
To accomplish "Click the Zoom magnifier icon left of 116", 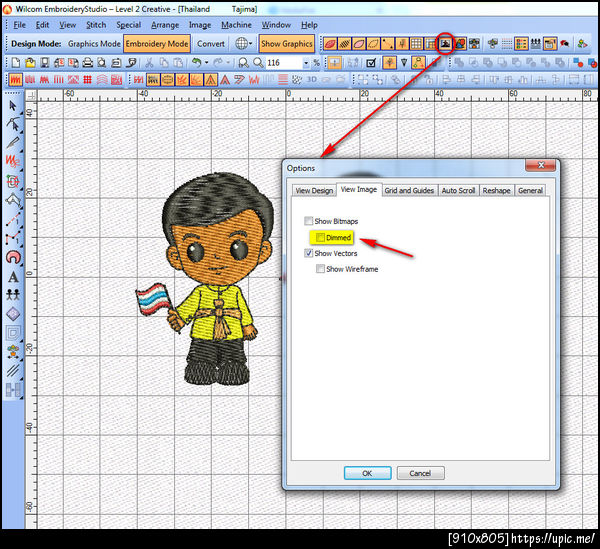I will (258, 63).
